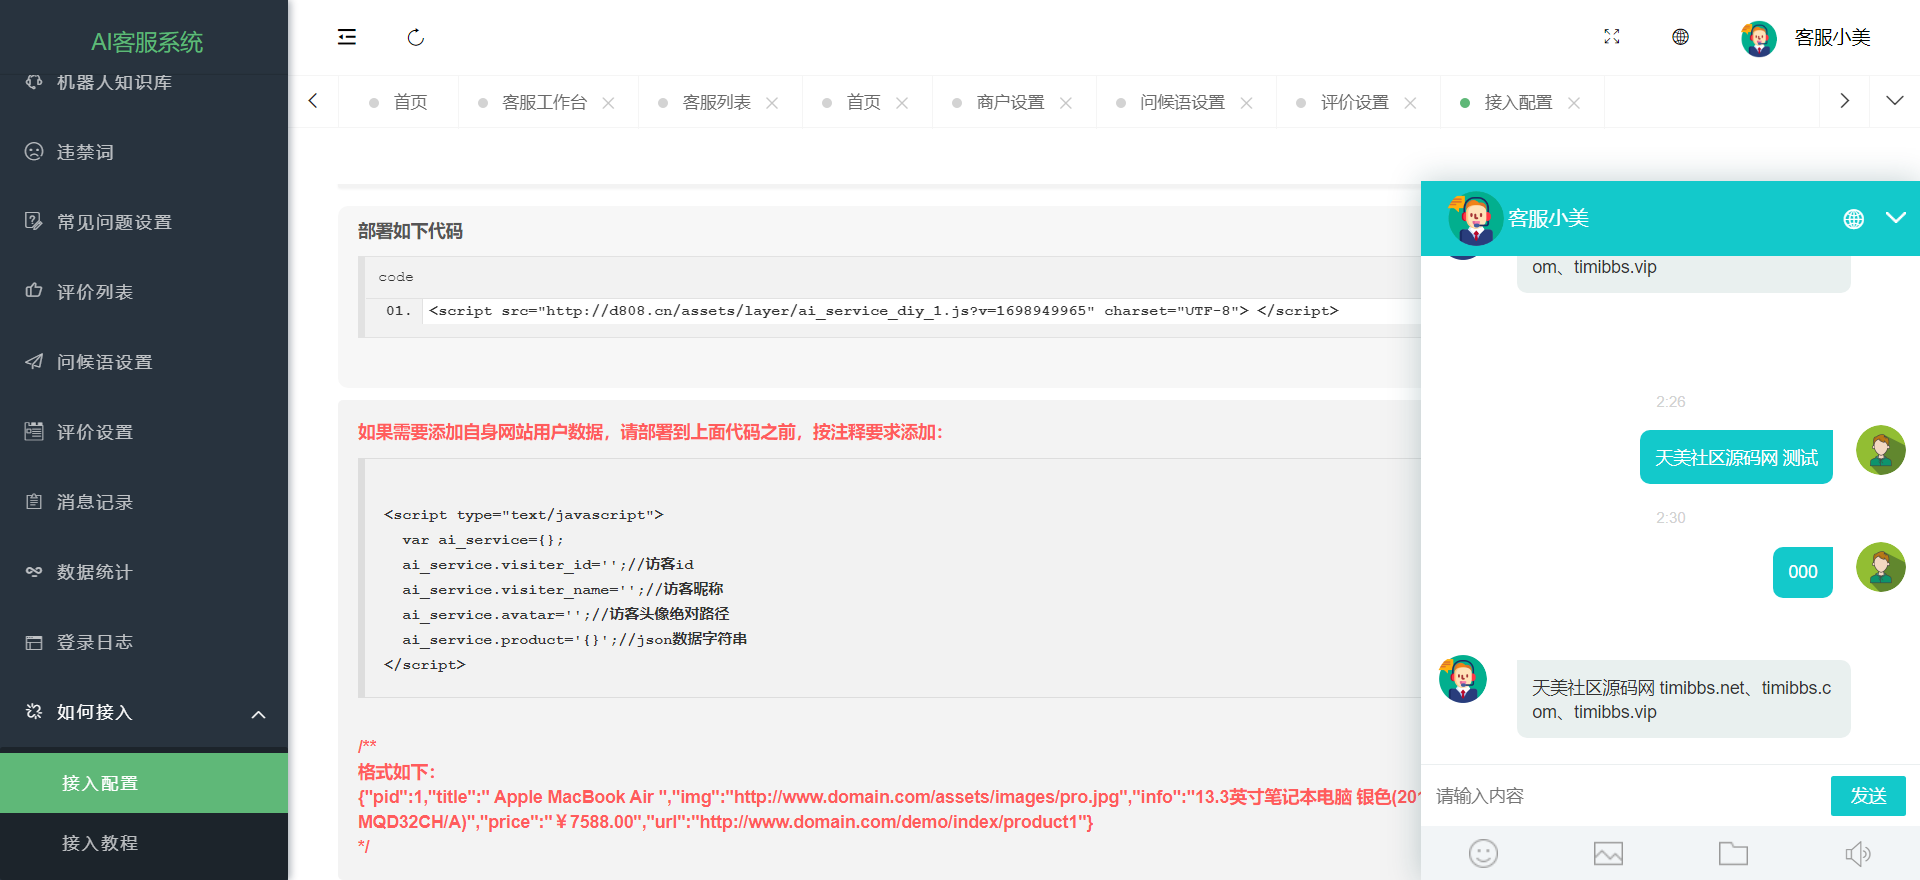Close the 评价设置 tab

click(x=1410, y=103)
